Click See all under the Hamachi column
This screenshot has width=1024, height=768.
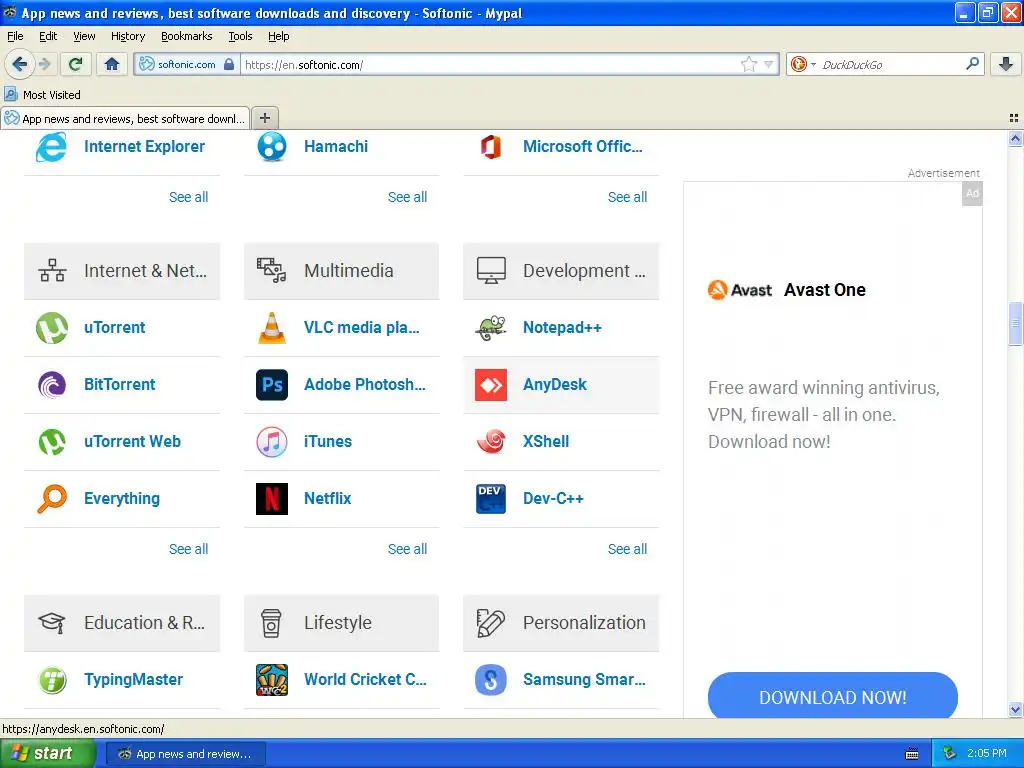(408, 197)
